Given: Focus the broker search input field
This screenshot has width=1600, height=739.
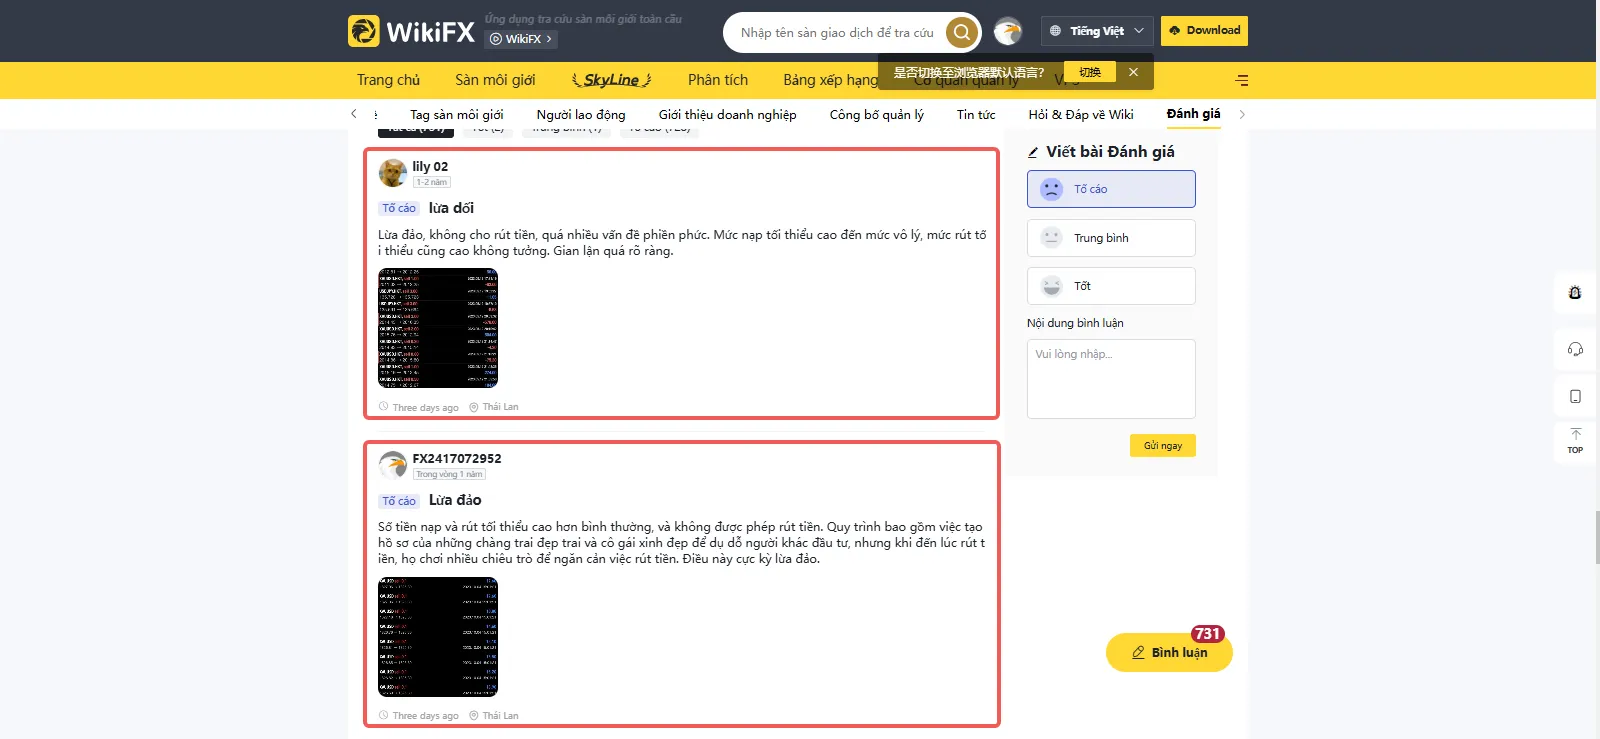Looking at the screenshot, I should [838, 33].
